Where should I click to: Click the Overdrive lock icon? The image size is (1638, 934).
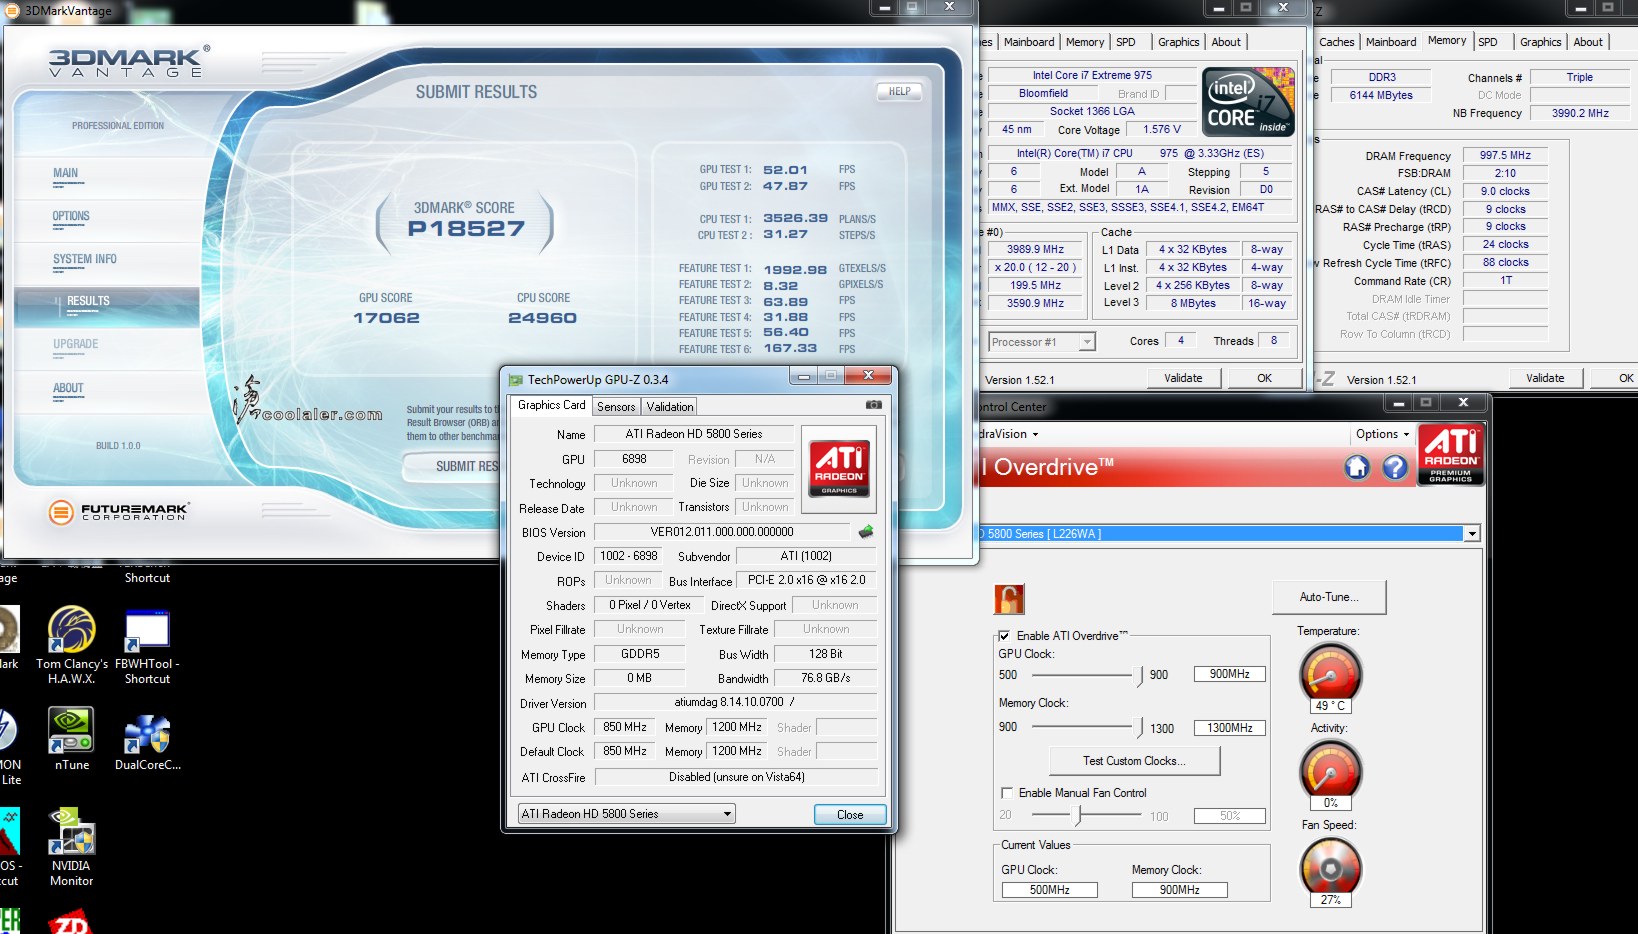(1009, 599)
